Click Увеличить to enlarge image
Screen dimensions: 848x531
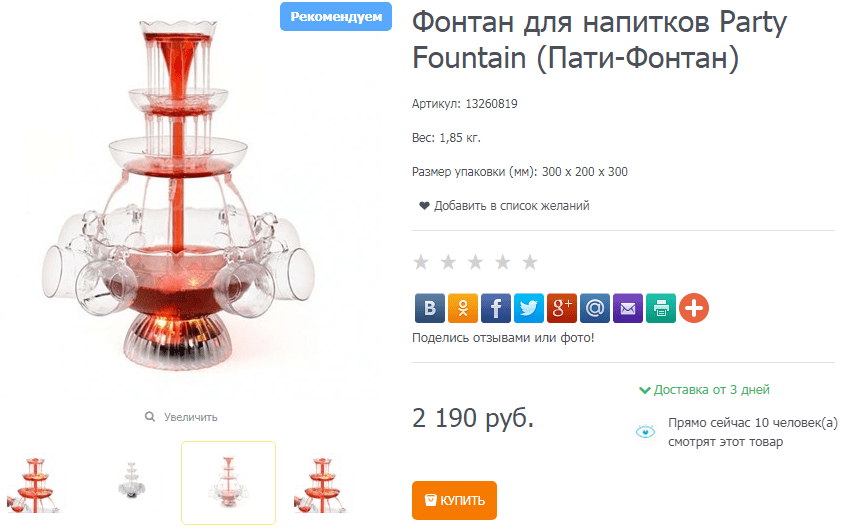[181, 417]
